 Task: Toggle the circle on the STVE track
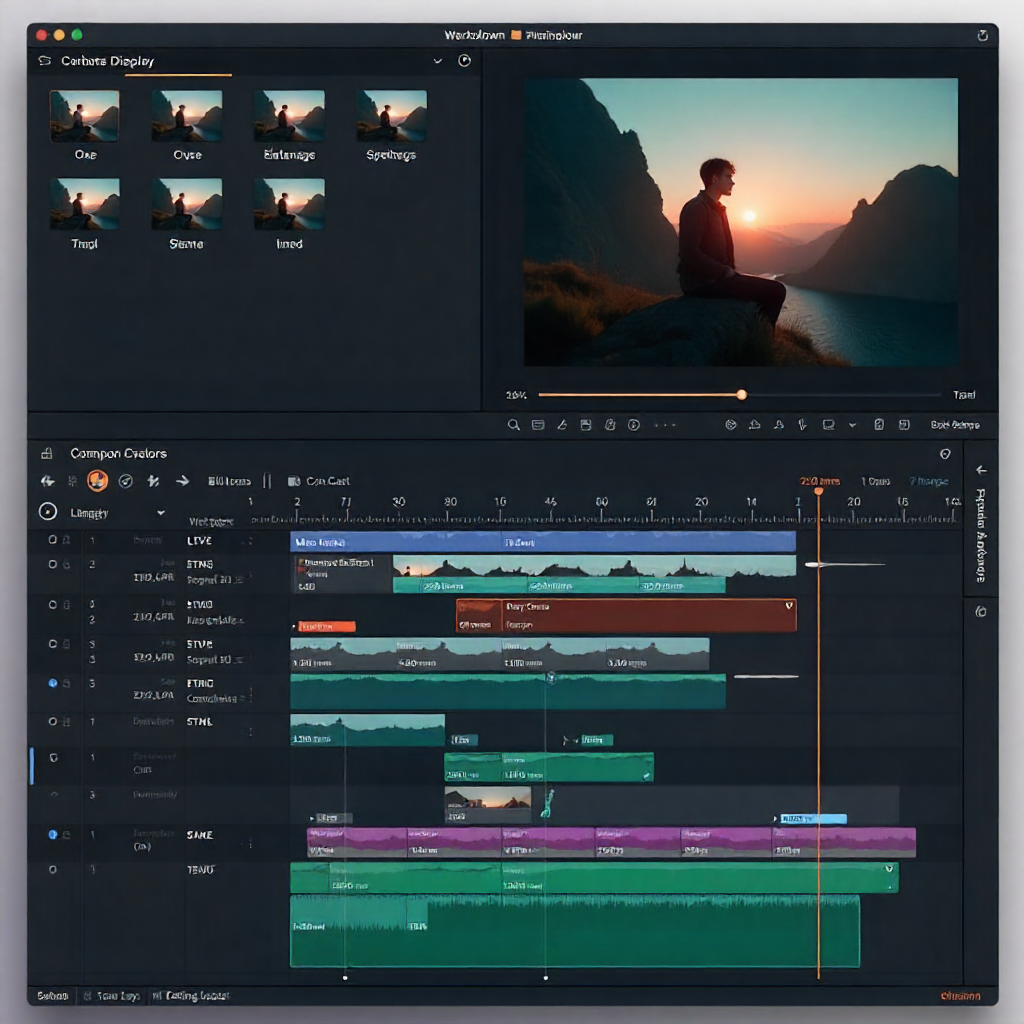(52, 644)
